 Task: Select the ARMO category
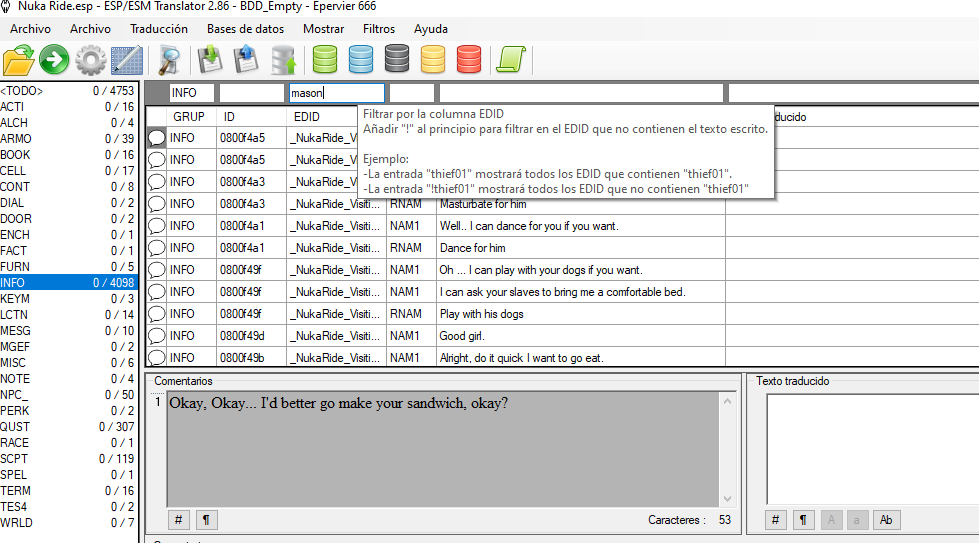(x=67, y=139)
